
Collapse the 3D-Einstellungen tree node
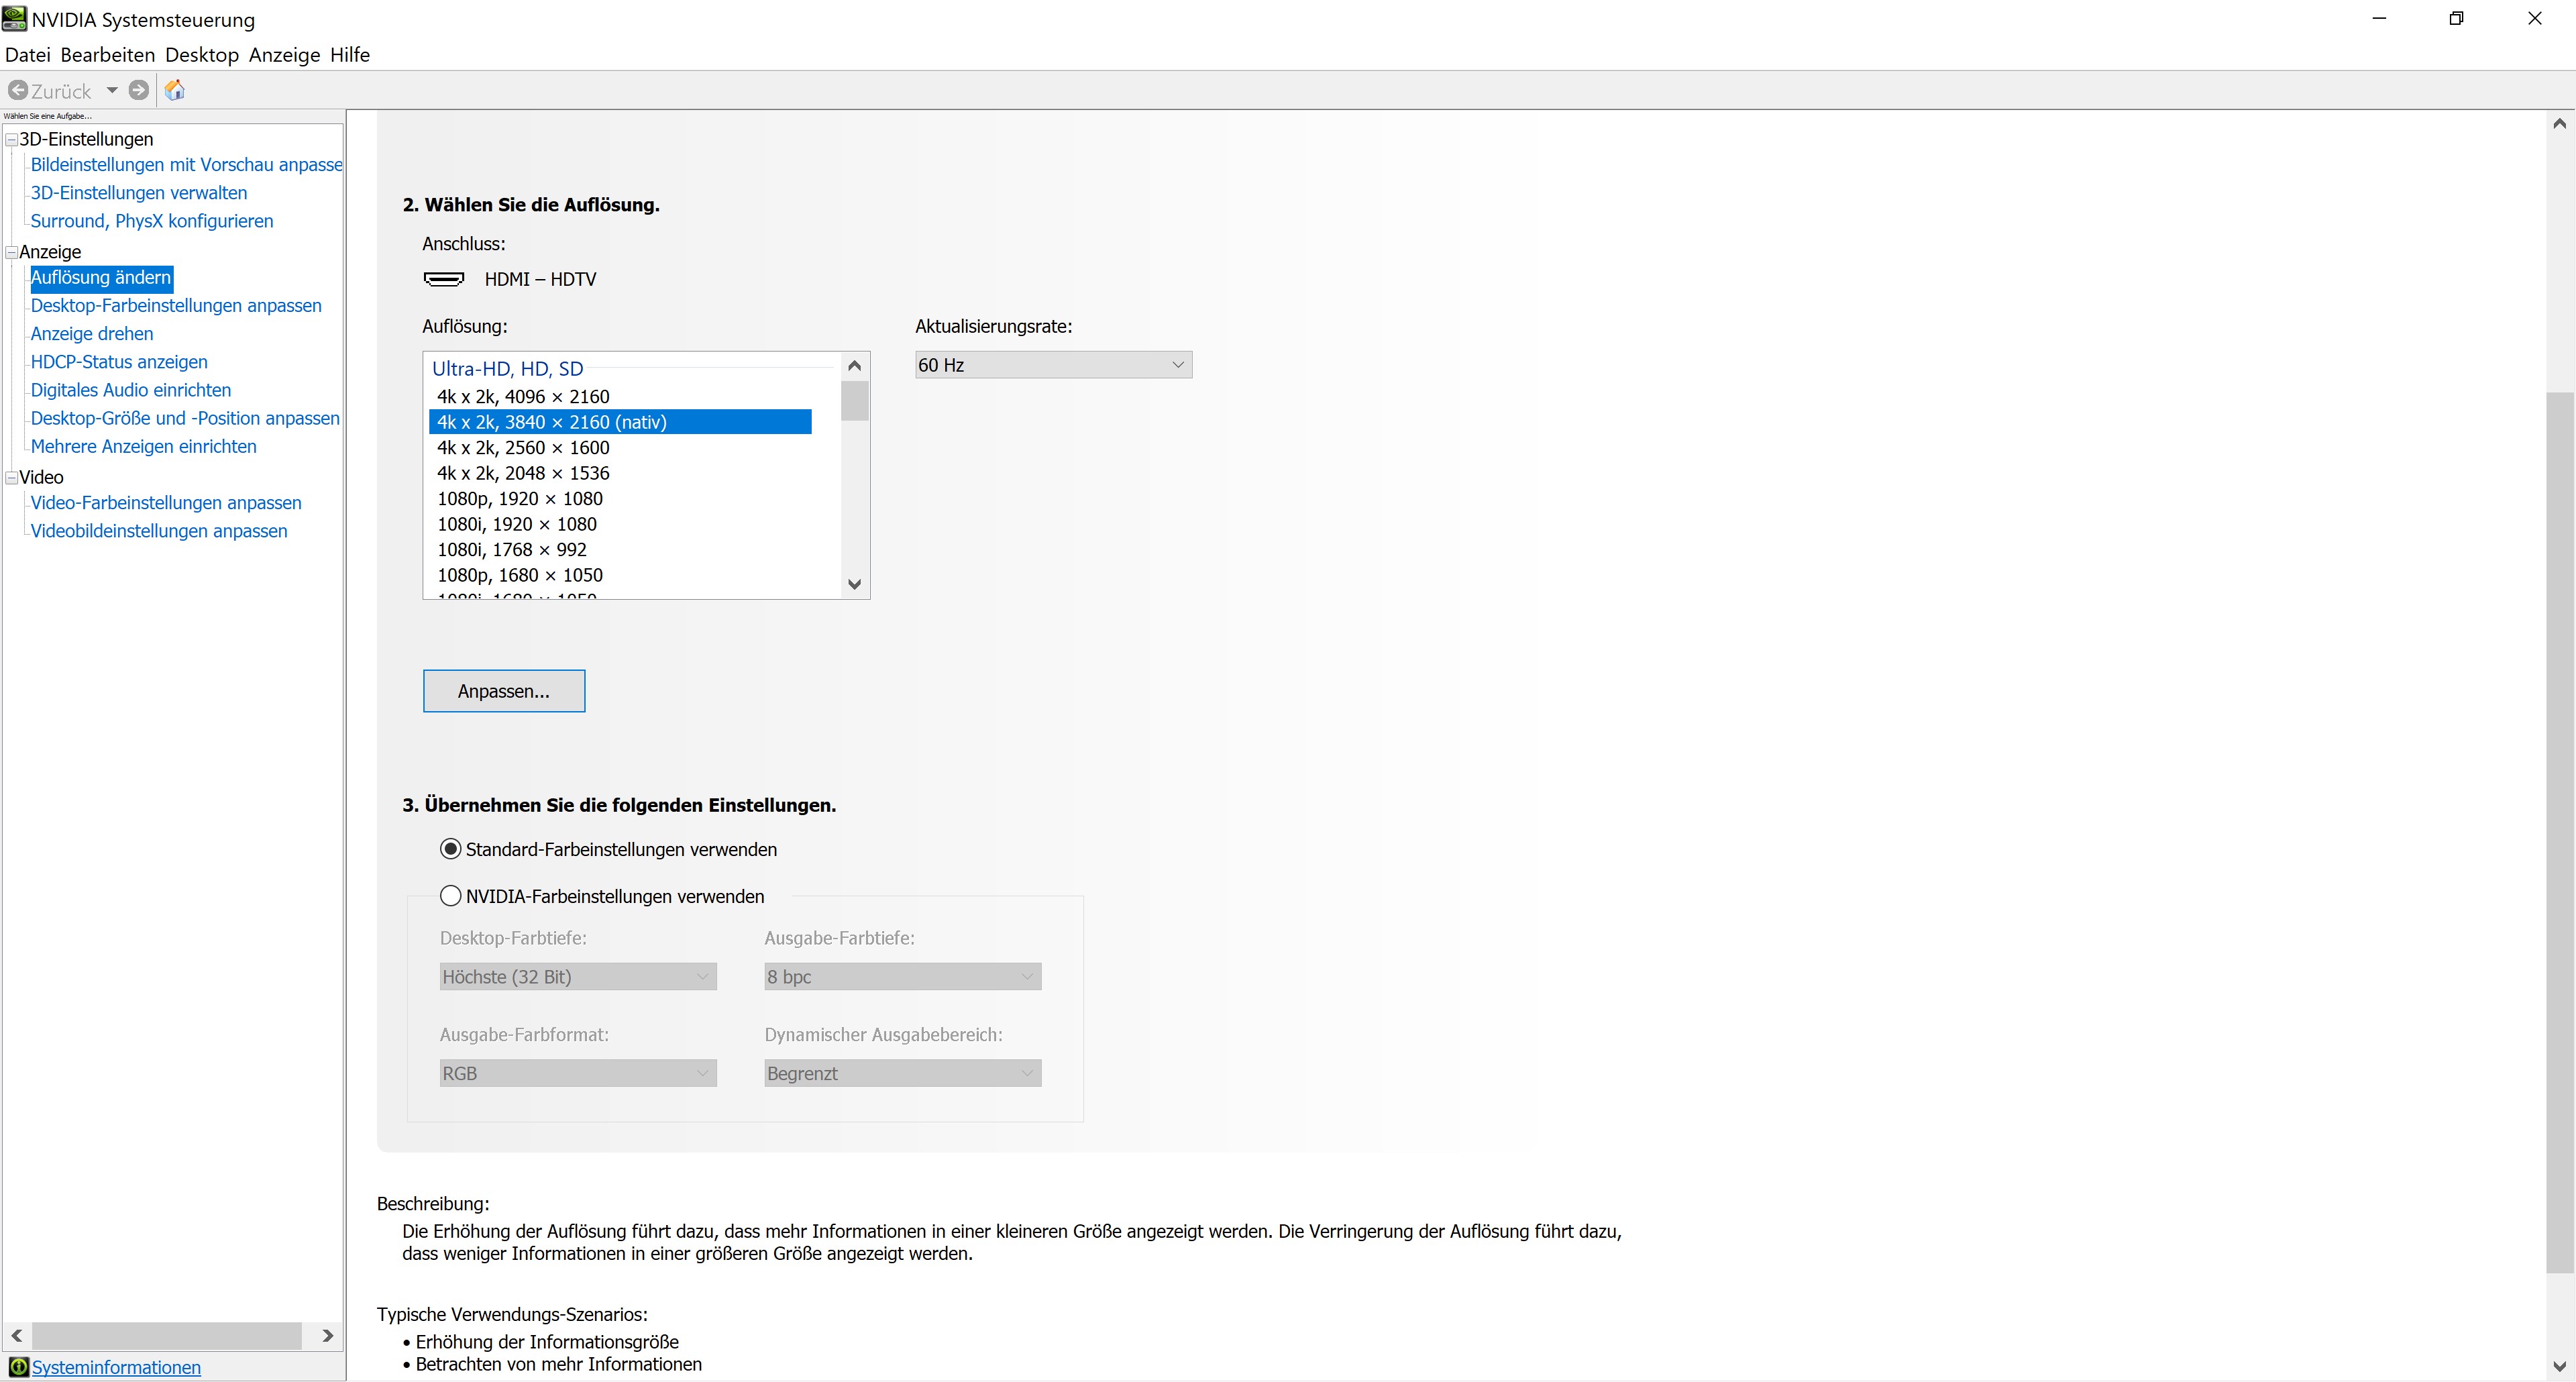[11, 140]
